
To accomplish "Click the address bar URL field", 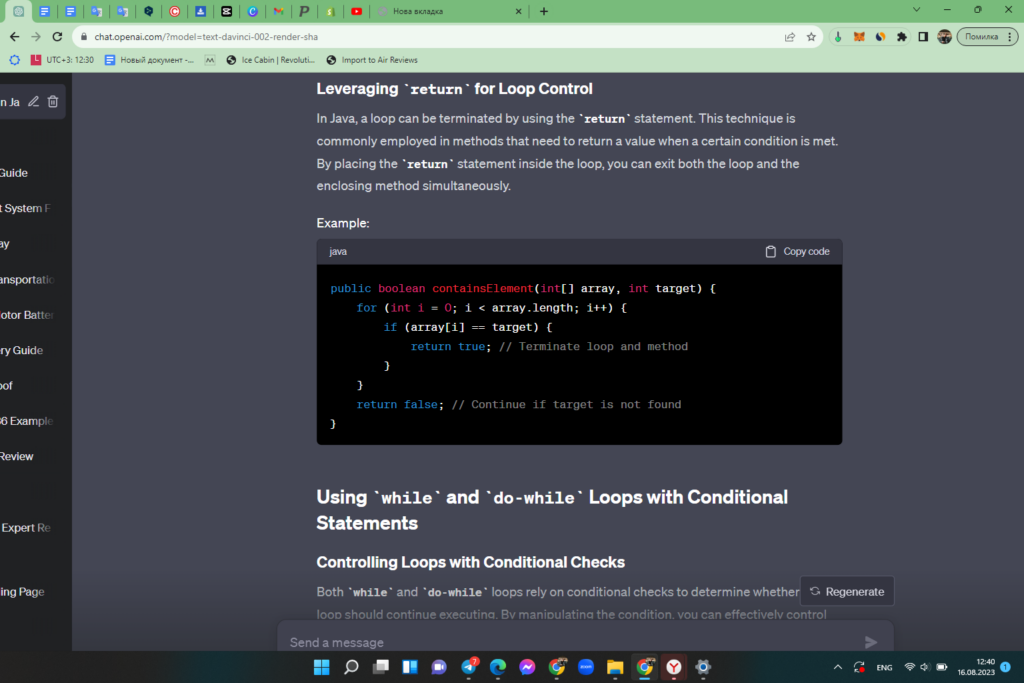I will [431, 37].
